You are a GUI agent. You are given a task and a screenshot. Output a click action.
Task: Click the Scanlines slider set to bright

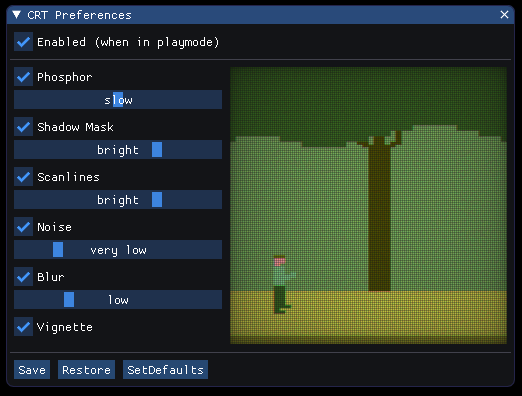pos(118,200)
